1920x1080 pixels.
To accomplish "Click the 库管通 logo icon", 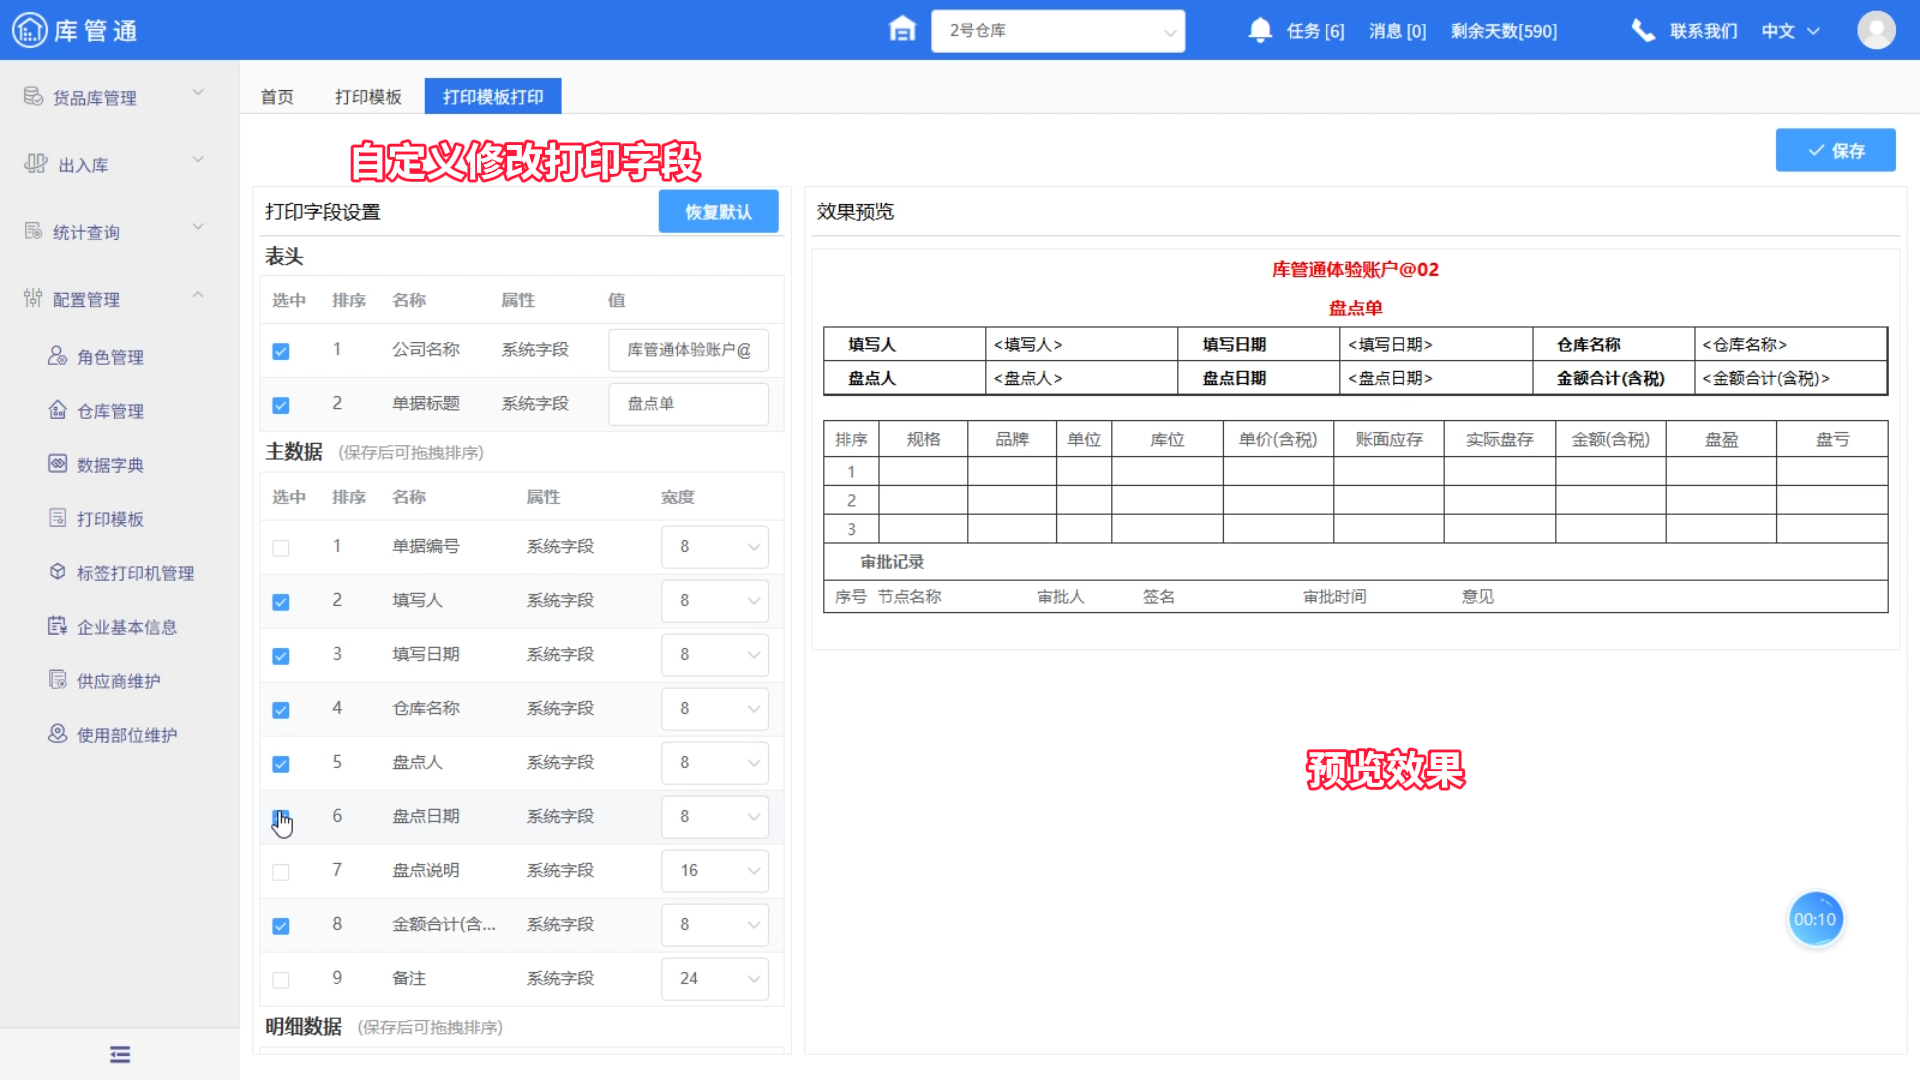I will 29,30.
